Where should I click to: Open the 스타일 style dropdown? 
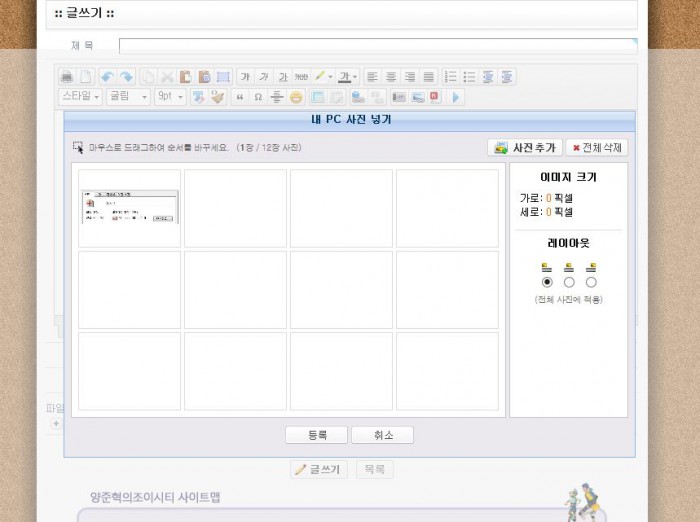click(x=80, y=97)
